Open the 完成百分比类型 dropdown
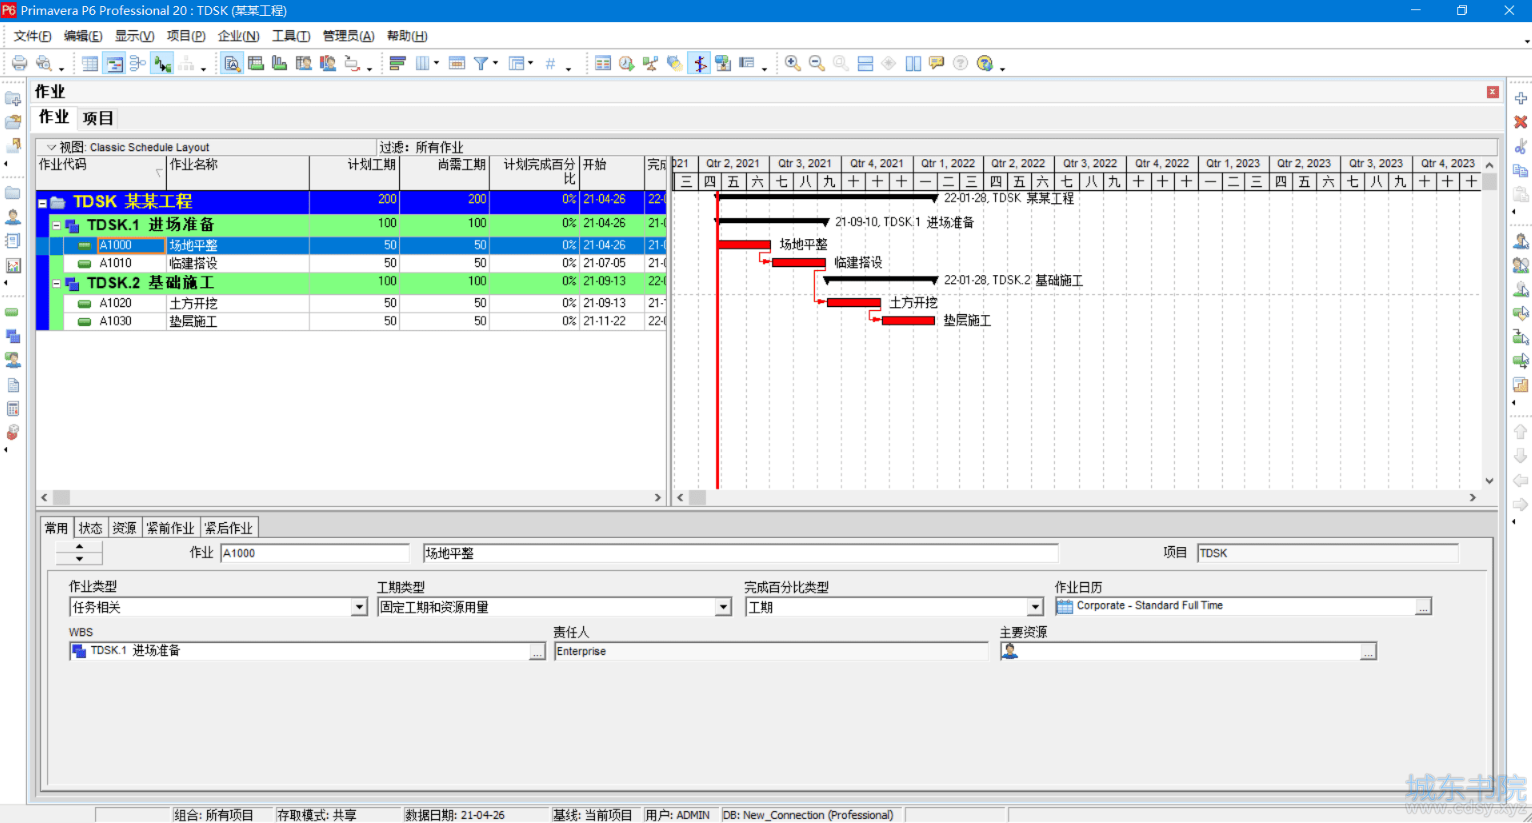1532x823 pixels. pyautogui.click(x=1035, y=607)
